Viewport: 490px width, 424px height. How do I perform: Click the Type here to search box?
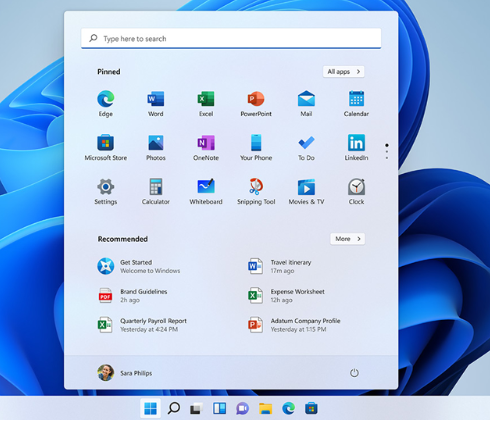[231, 39]
